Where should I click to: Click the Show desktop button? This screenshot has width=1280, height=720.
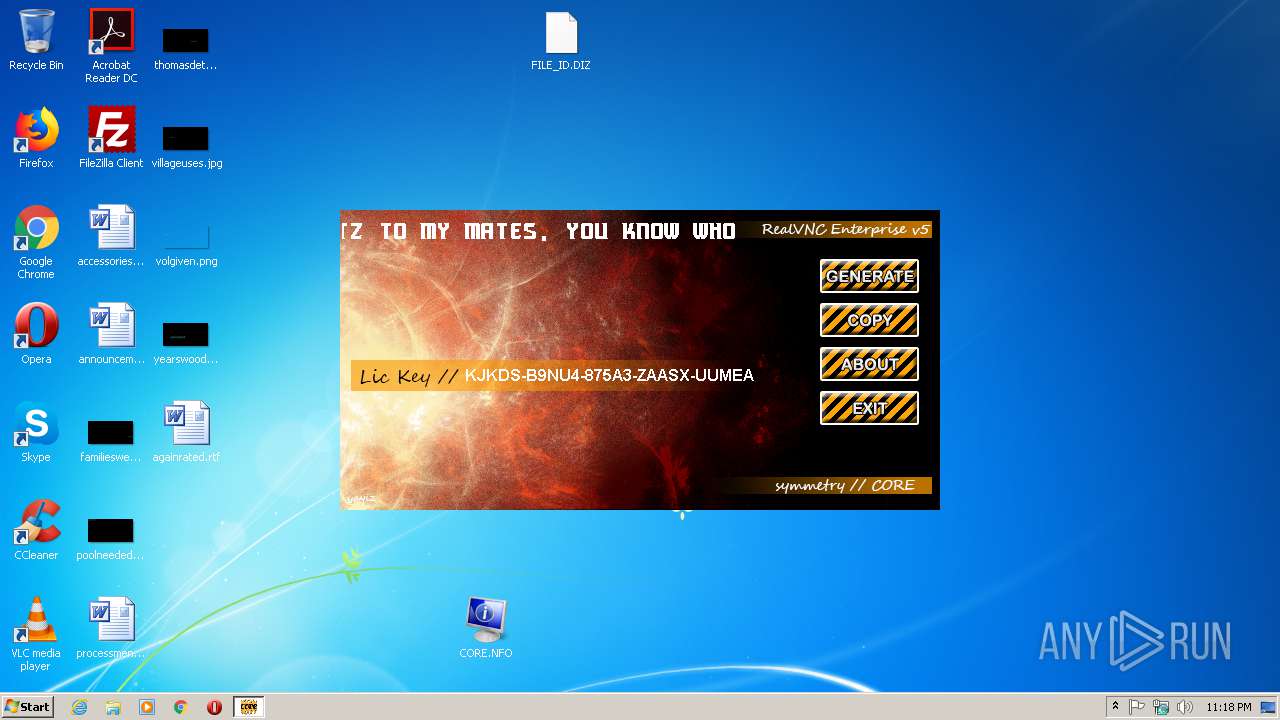click(1269, 707)
